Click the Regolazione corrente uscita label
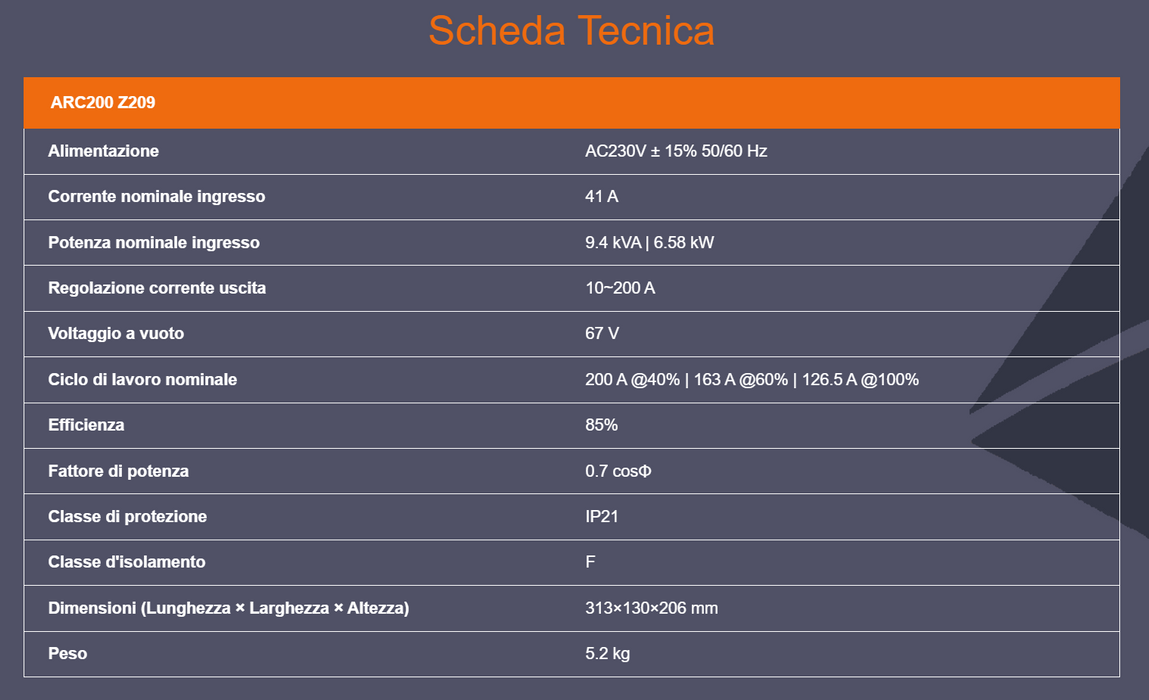The width and height of the screenshot is (1149, 700). click(x=157, y=288)
